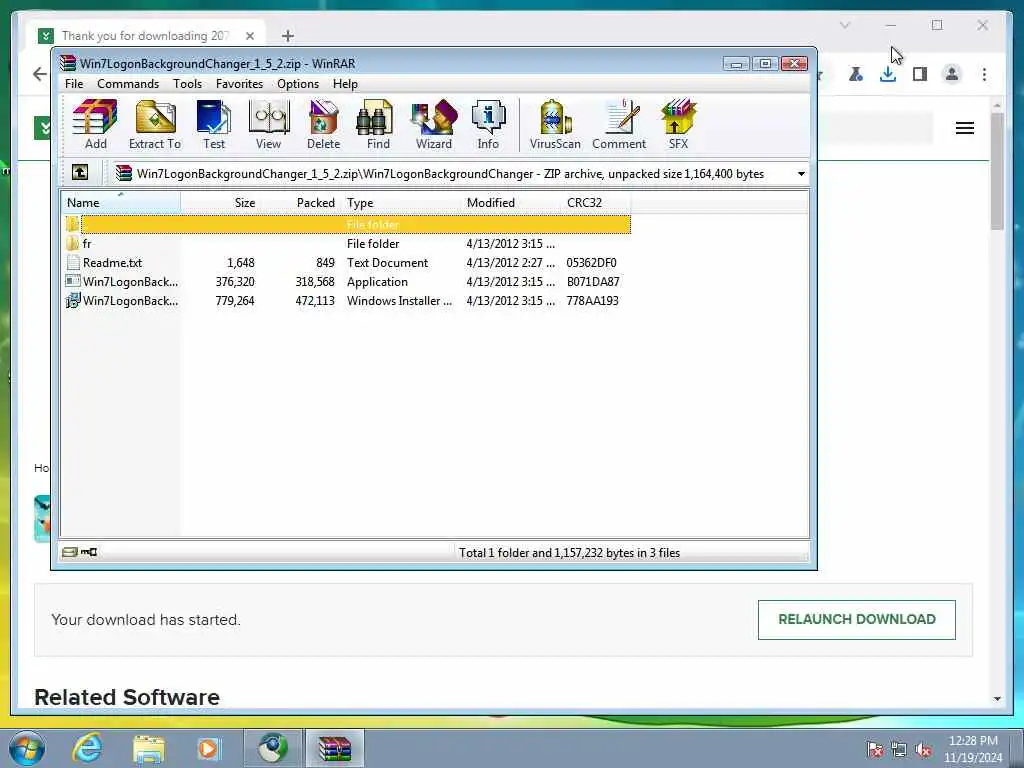The image size is (1024, 768).
Task: Sort the list by the Size column
Action: (220, 202)
